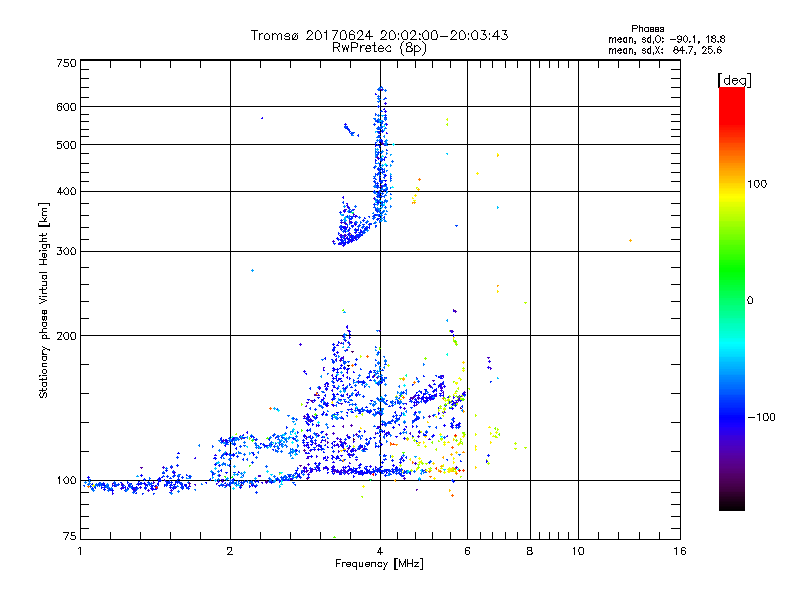The height and width of the screenshot is (600, 800).
Task: Click the x-axis tick label '1'
Action: pyautogui.click(x=80, y=551)
